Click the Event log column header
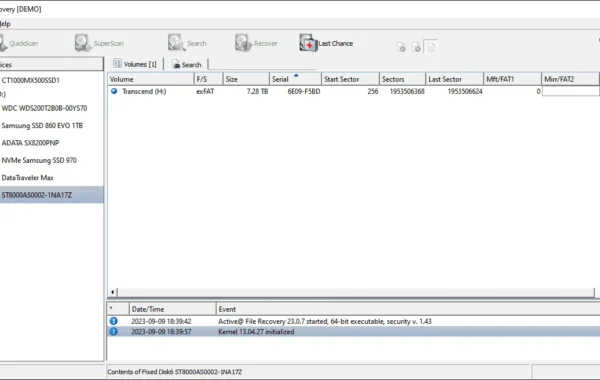The image size is (600, 380). point(408,309)
